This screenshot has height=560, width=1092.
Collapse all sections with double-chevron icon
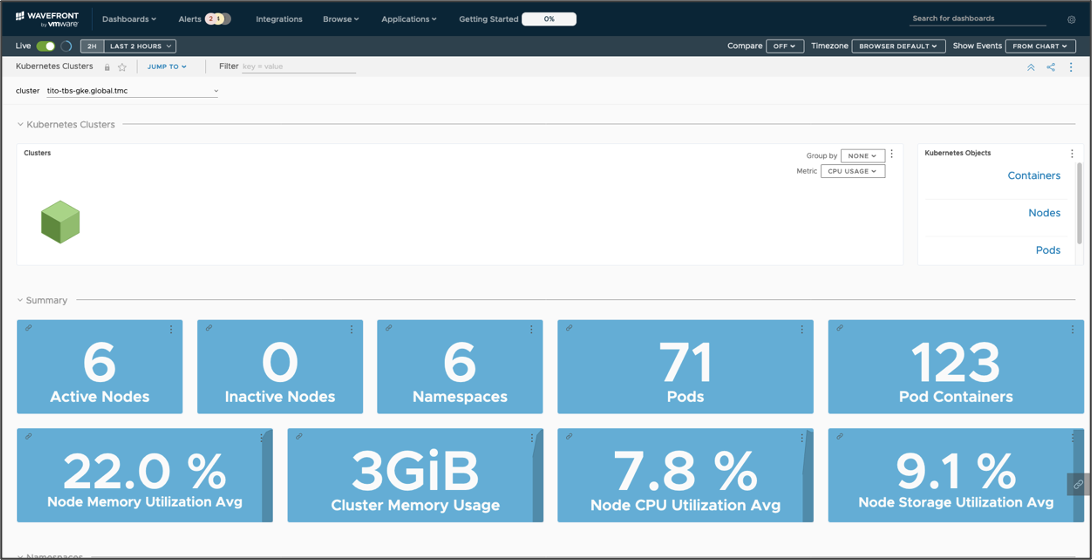pyautogui.click(x=1031, y=67)
